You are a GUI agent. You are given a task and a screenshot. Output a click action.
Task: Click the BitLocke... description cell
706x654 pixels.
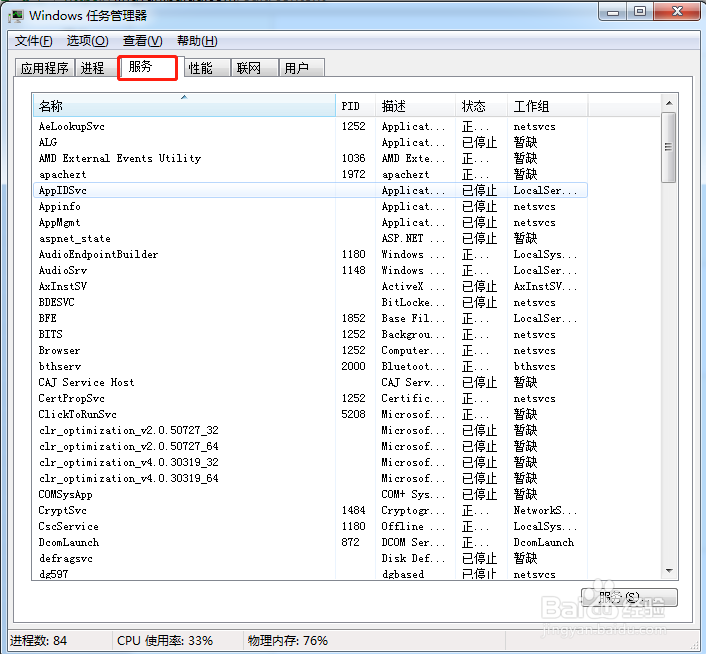pyautogui.click(x=413, y=302)
